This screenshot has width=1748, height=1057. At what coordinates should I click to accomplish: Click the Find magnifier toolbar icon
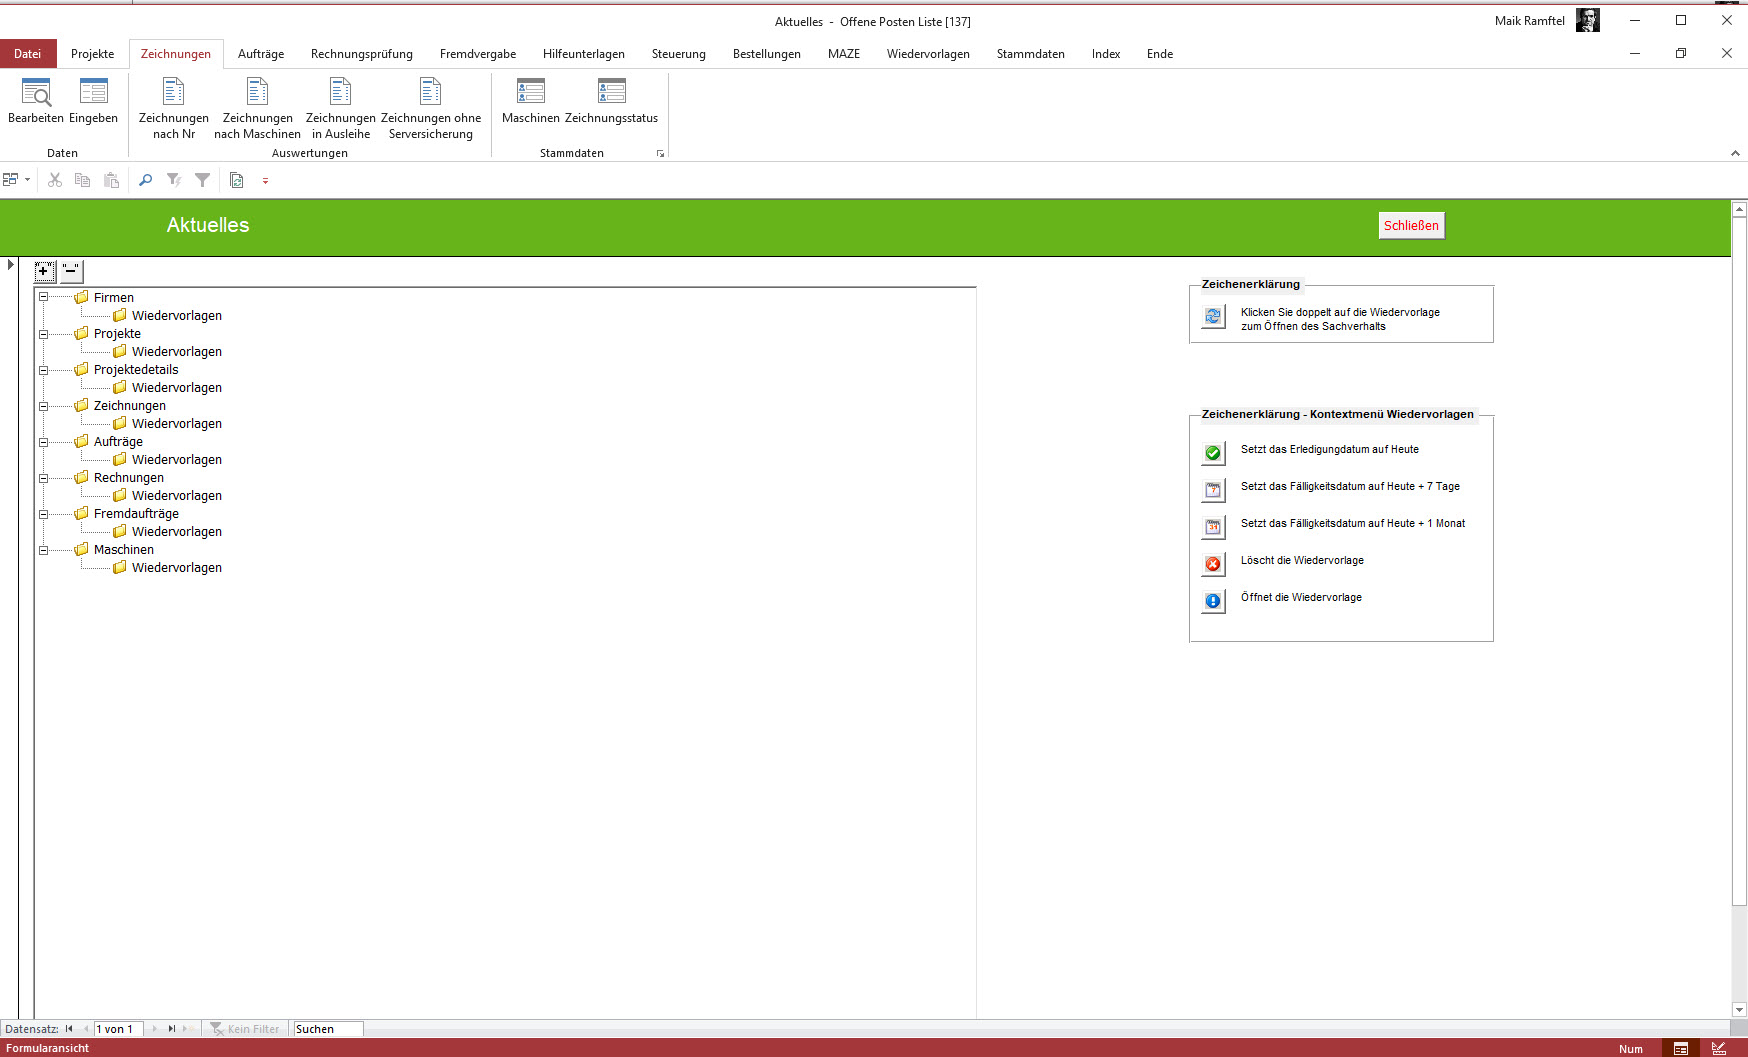146,180
